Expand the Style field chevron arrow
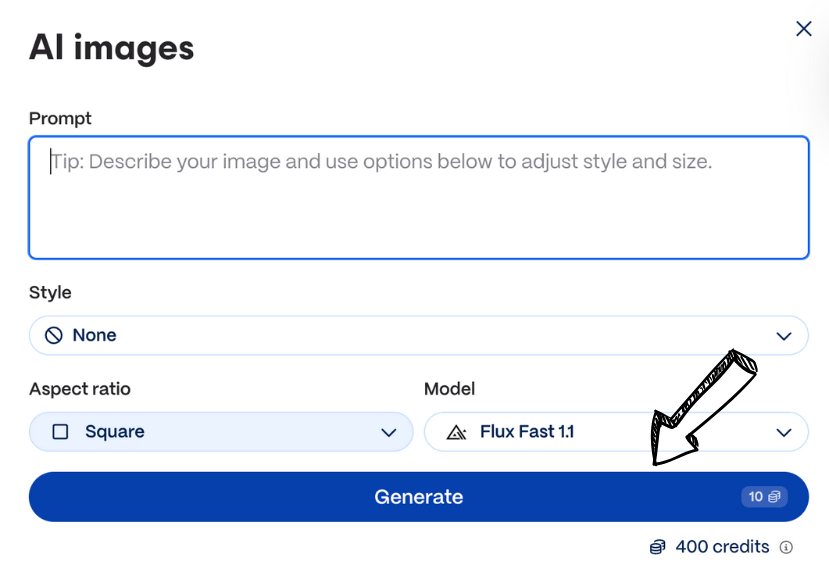The width and height of the screenshot is (829, 574). [783, 336]
